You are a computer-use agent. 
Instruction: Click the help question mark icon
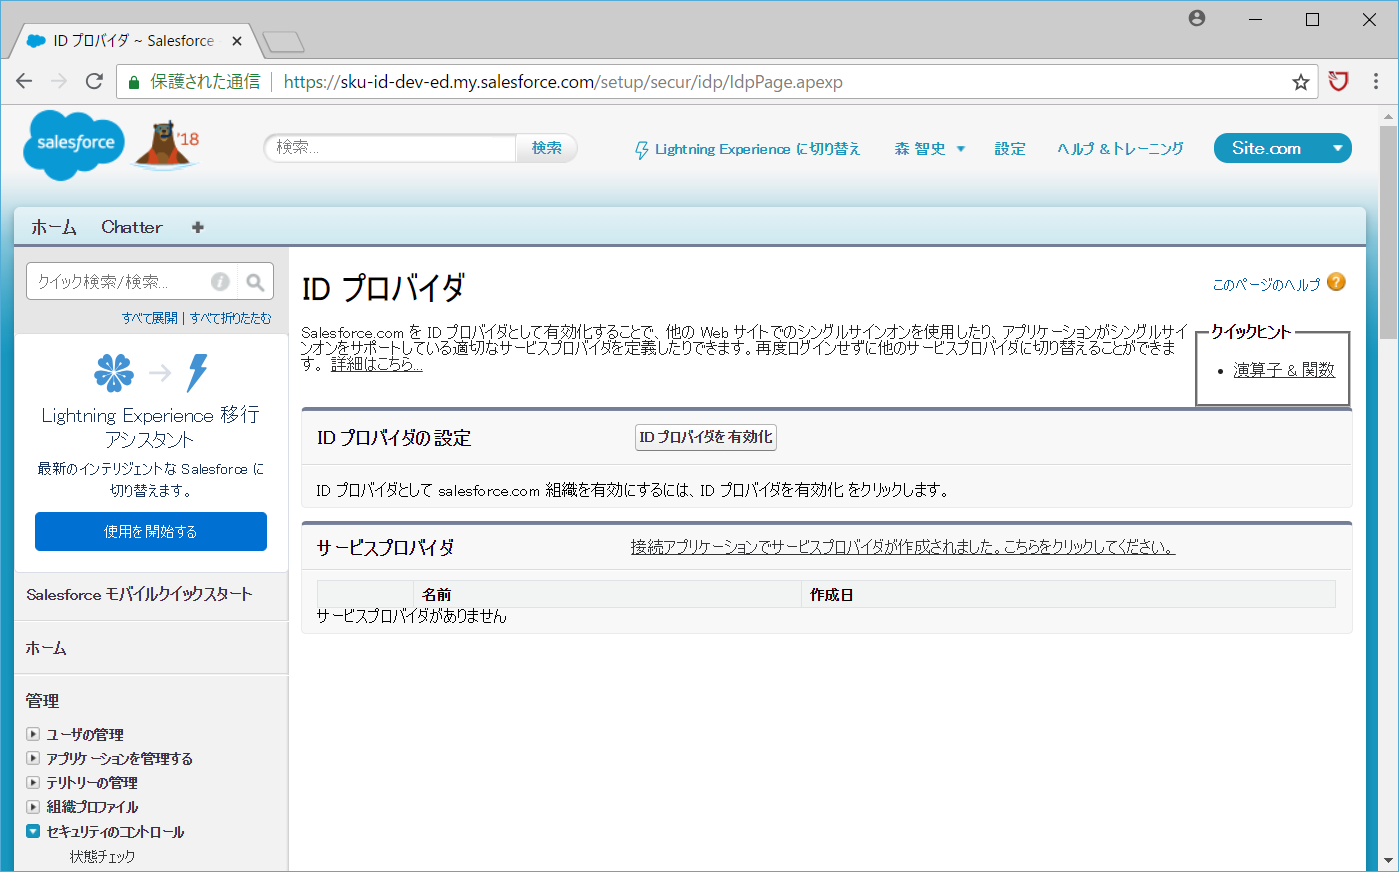(x=1336, y=283)
